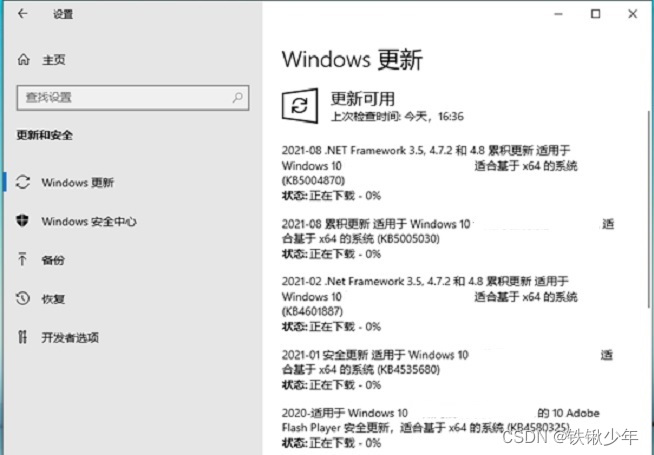
Task: Select the Adobe Flash Player security update entry
Action: (x=440, y=420)
